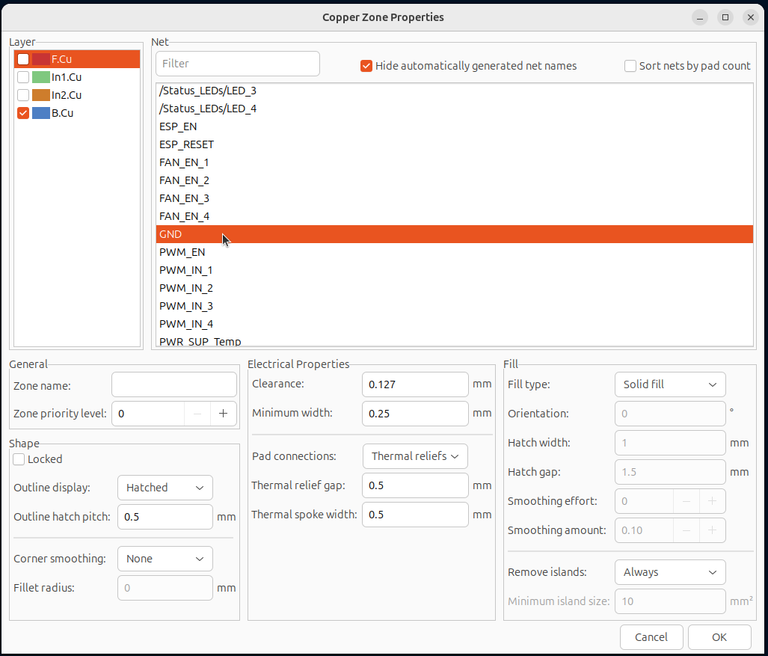Click the Minimum width field
Viewport: 768px width, 656px height.
[415, 413]
